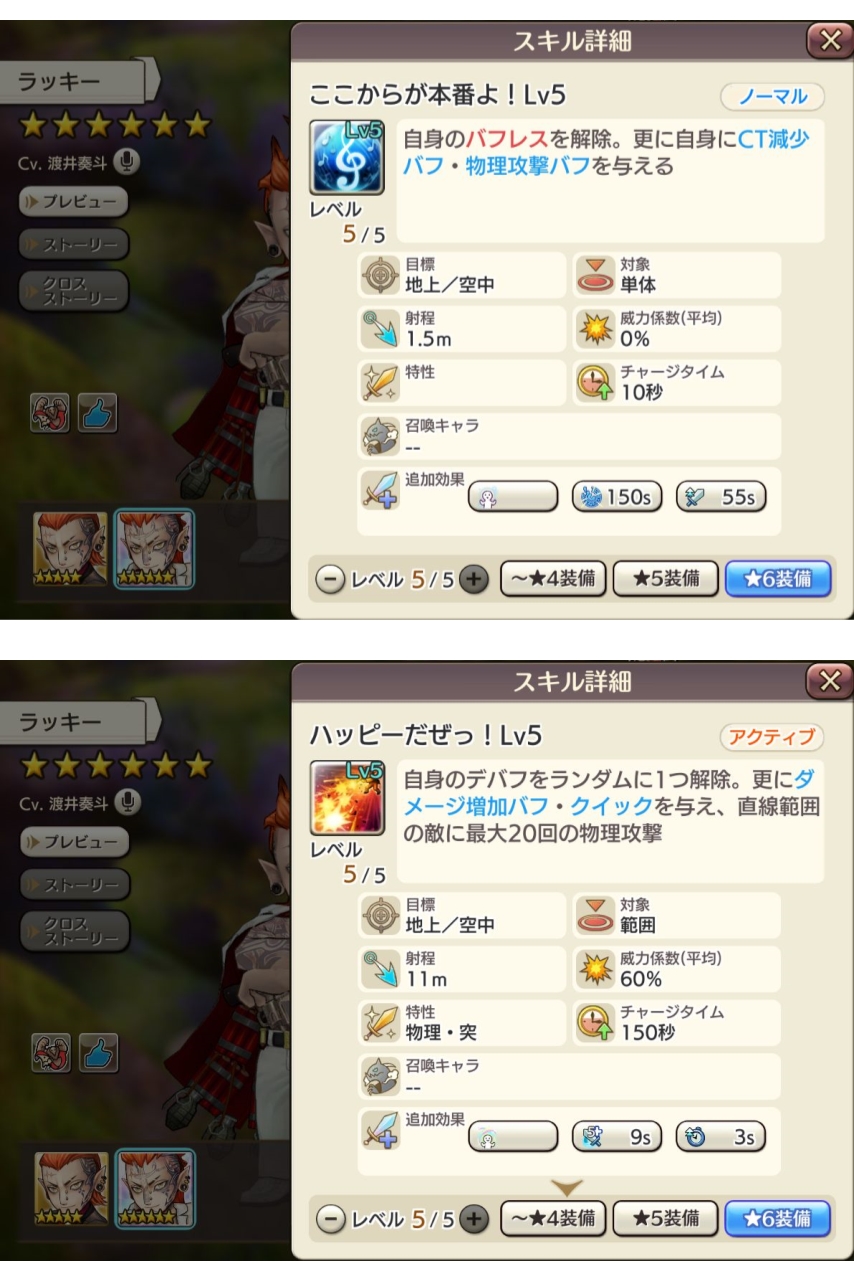
Task: Select ★6装備 in the top skill panel
Action: point(778,578)
